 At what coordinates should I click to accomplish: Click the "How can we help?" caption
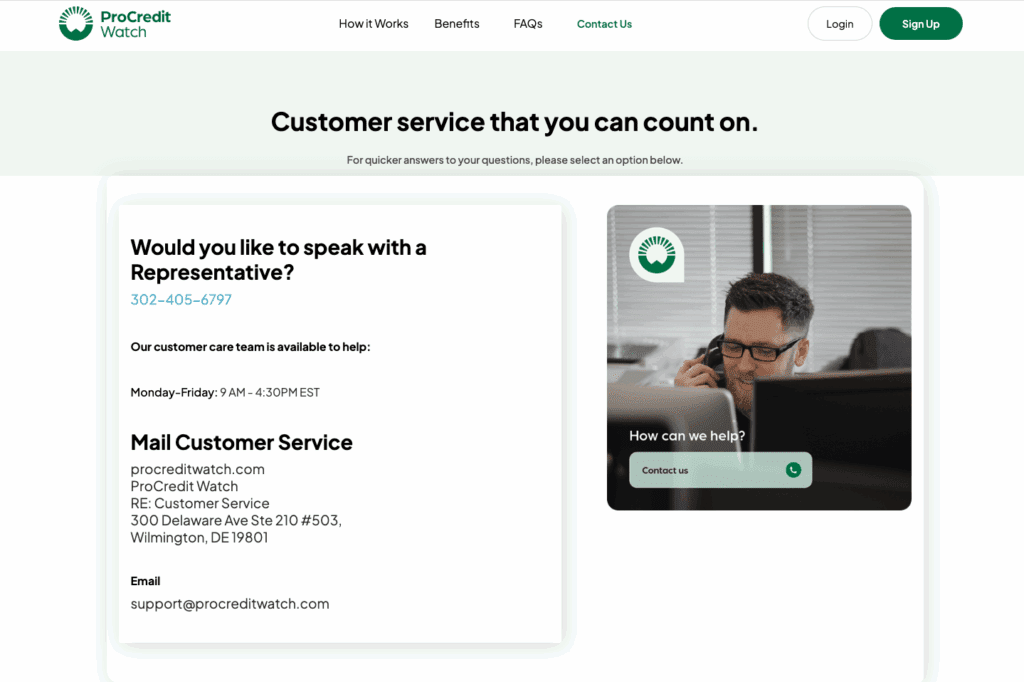(687, 436)
